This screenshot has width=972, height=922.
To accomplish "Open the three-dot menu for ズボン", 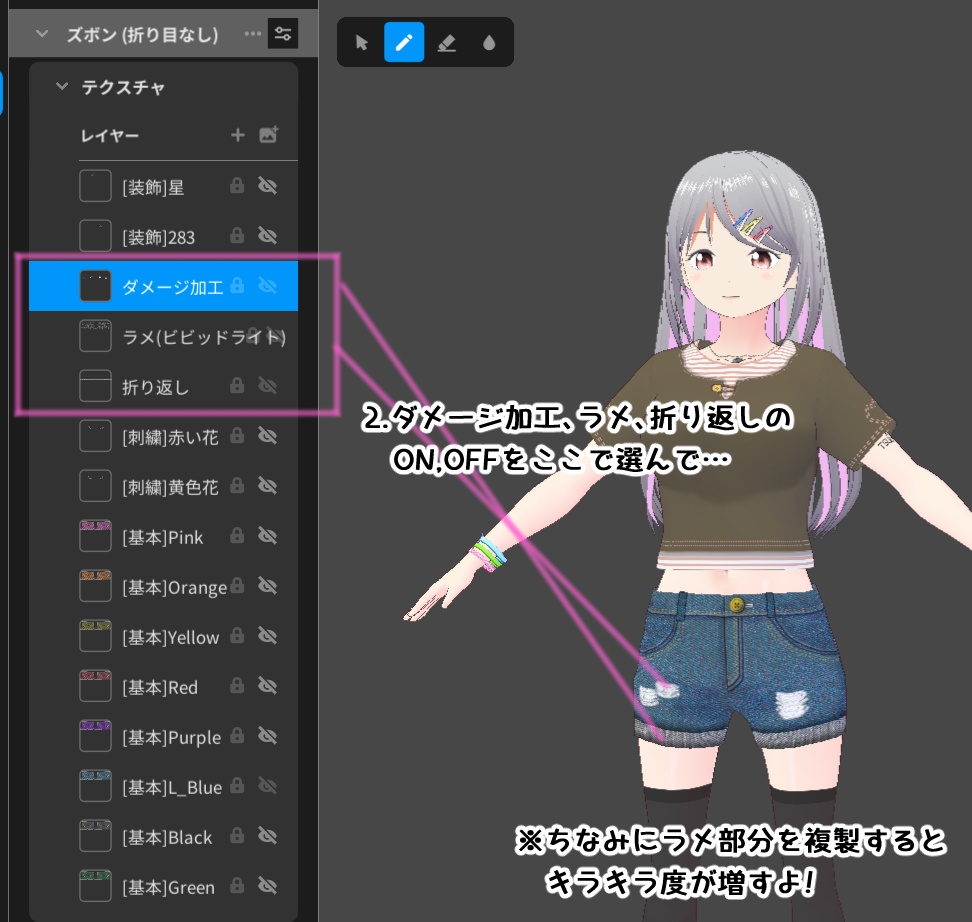I will [252, 33].
